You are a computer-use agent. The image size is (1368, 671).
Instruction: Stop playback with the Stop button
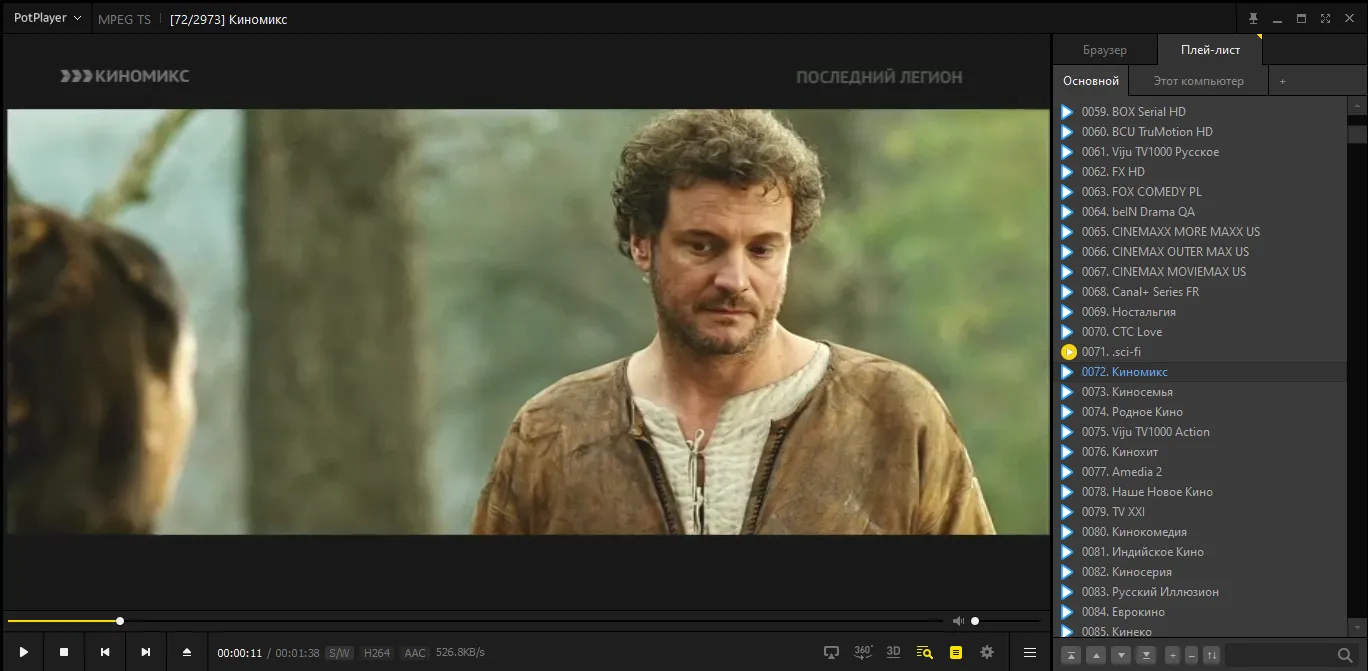64,652
